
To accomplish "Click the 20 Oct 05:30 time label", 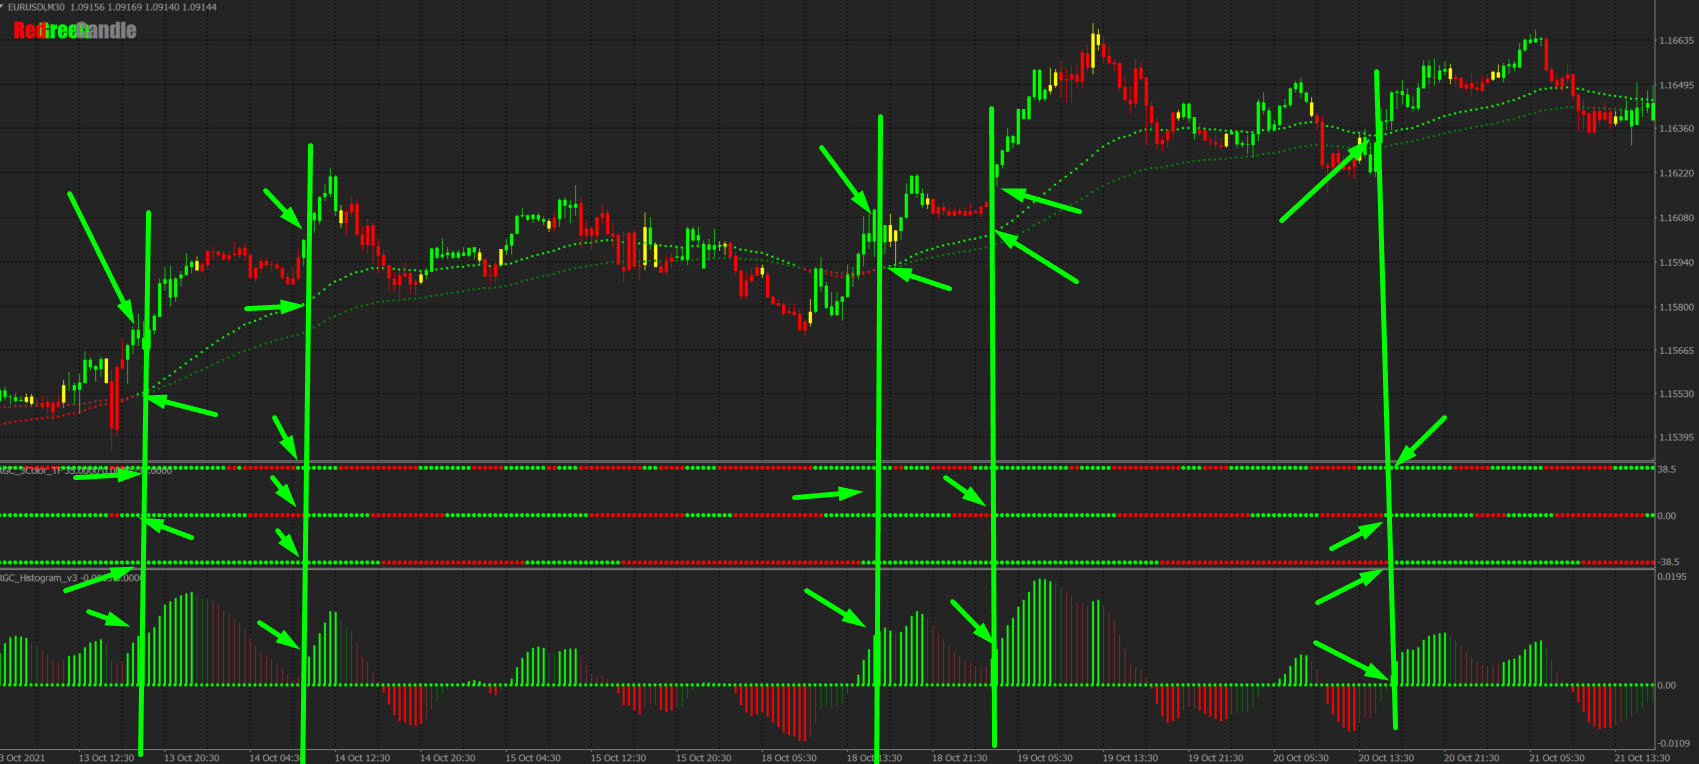I will (x=1301, y=758).
